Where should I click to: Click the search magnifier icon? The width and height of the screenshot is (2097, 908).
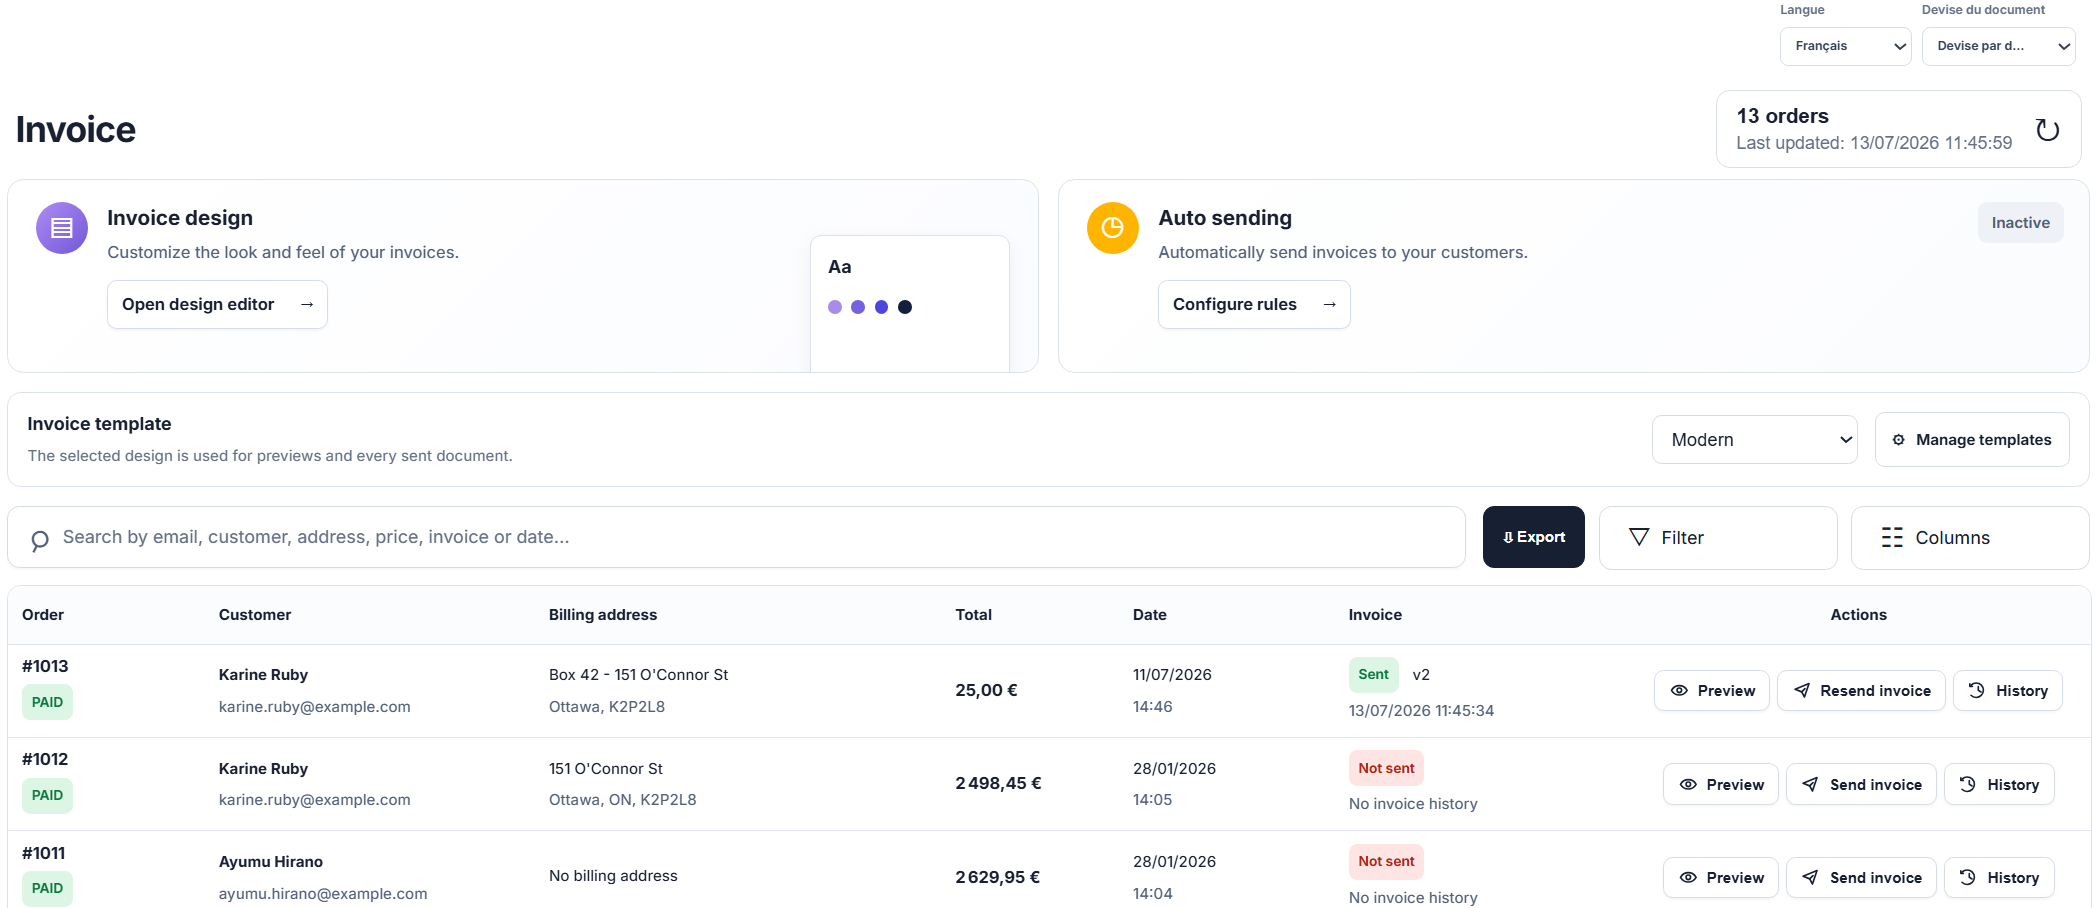point(40,540)
